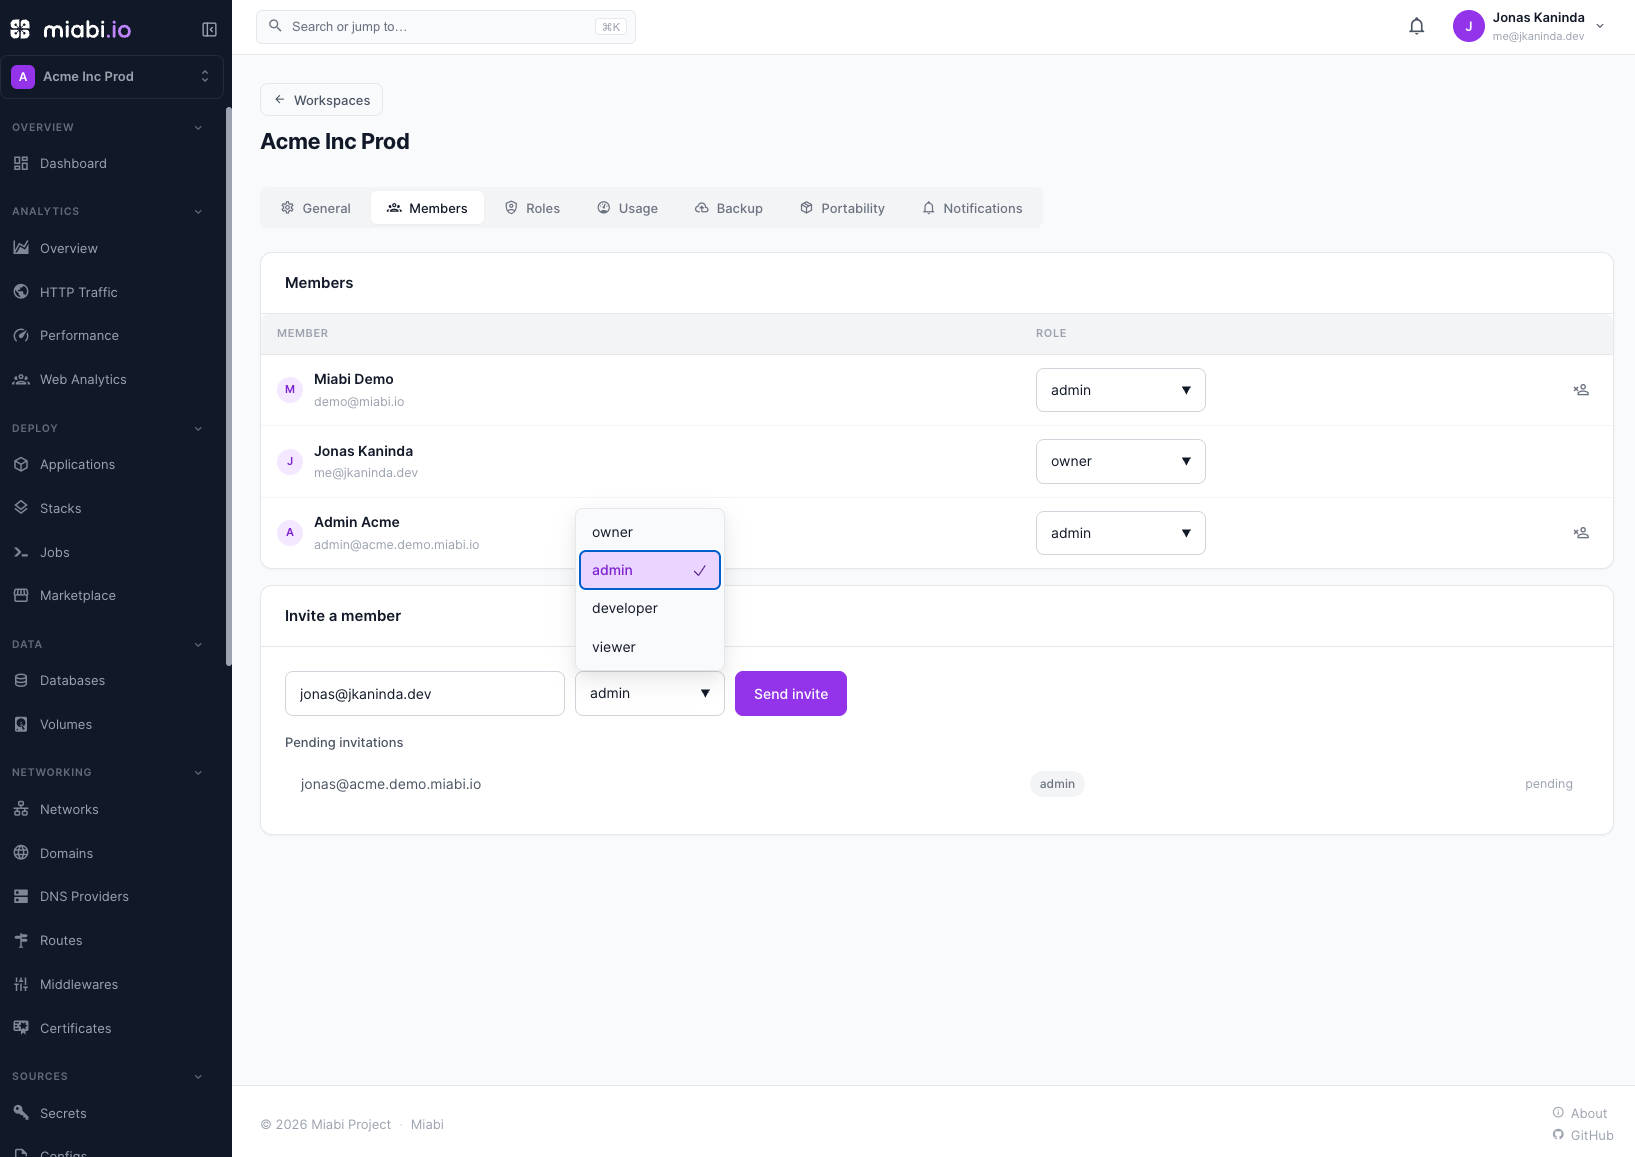Open the role dropdown for Admin Acme
This screenshot has width=1635, height=1157.
[1120, 533]
